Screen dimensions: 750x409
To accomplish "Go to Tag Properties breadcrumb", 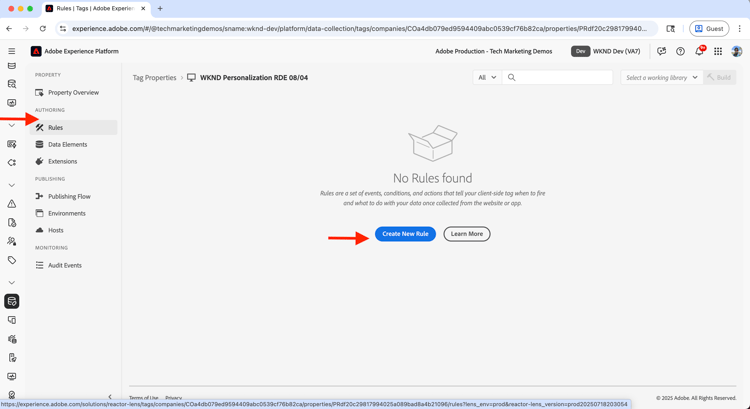I will (x=154, y=77).
